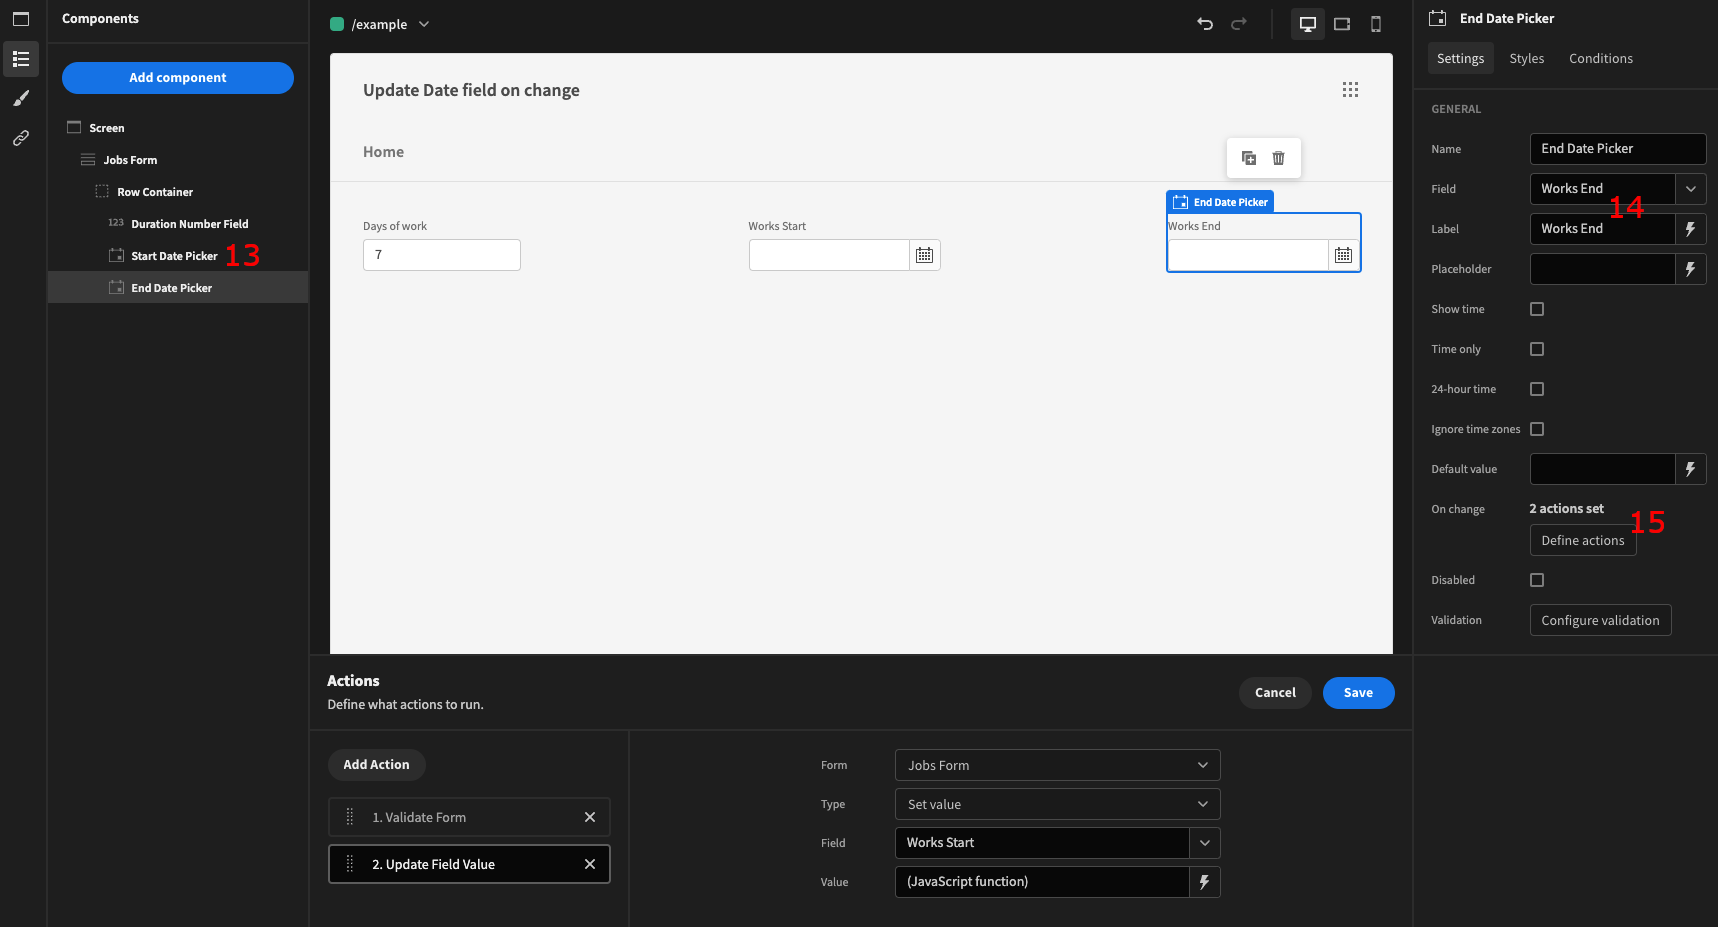This screenshot has width=1718, height=927.
Task: Select Start Date Picker in component tree
Action: [174, 256]
